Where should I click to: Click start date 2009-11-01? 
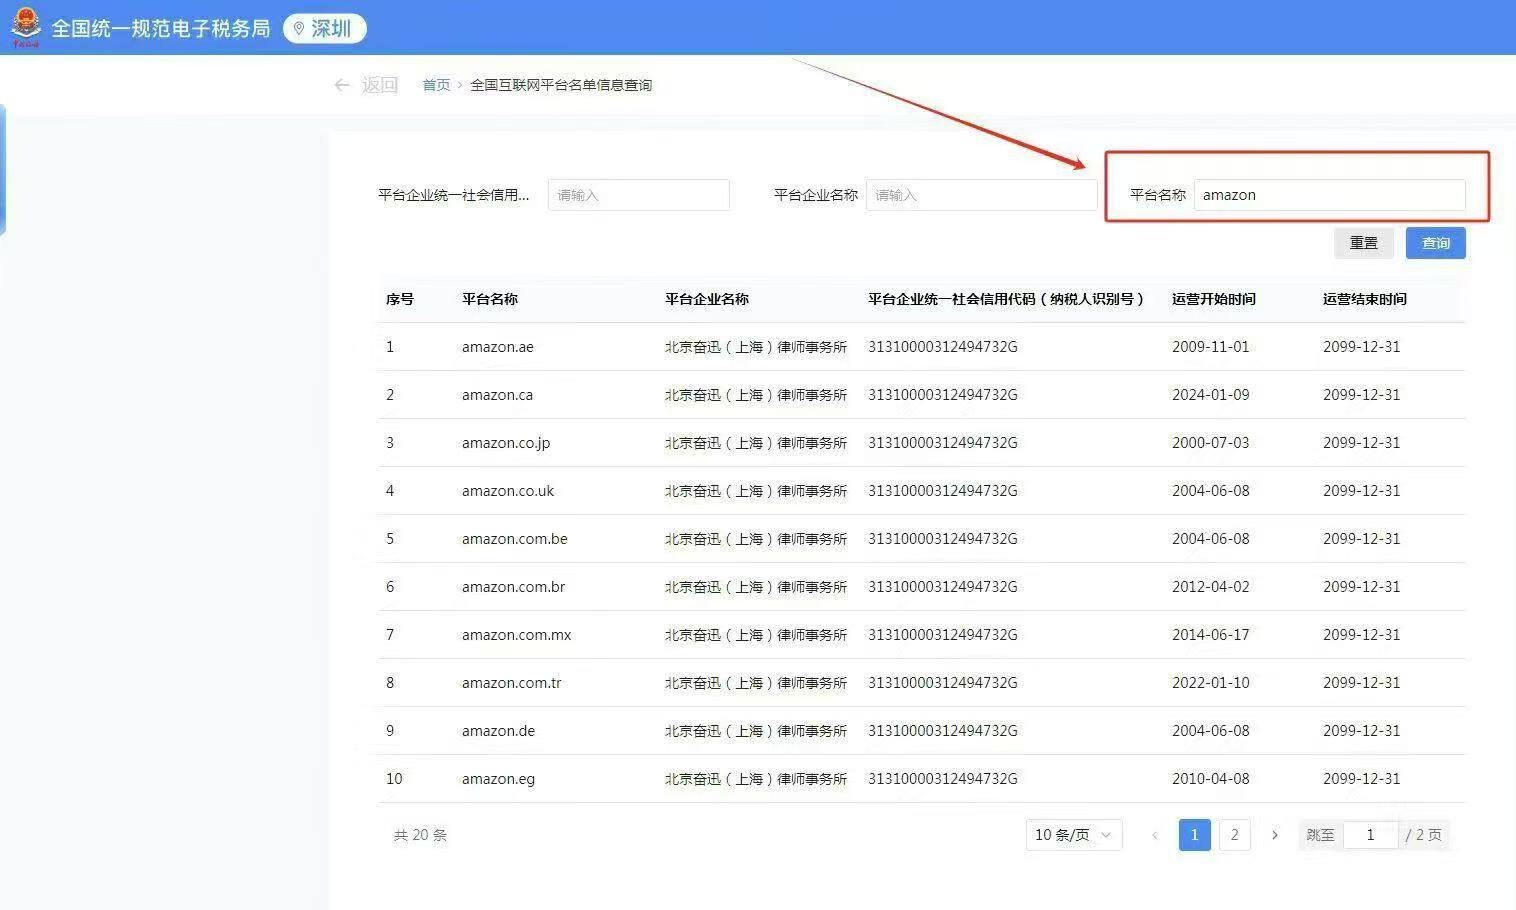(1211, 347)
